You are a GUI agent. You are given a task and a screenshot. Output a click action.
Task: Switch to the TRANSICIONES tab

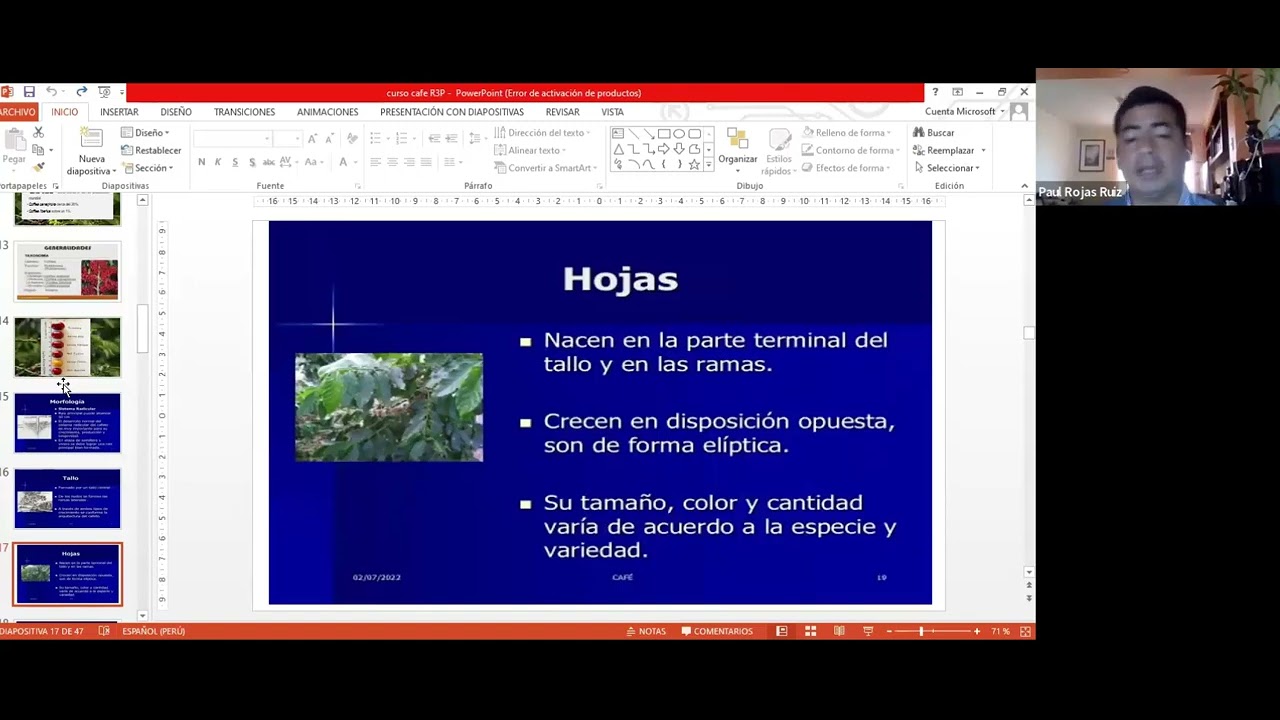[x=244, y=112]
